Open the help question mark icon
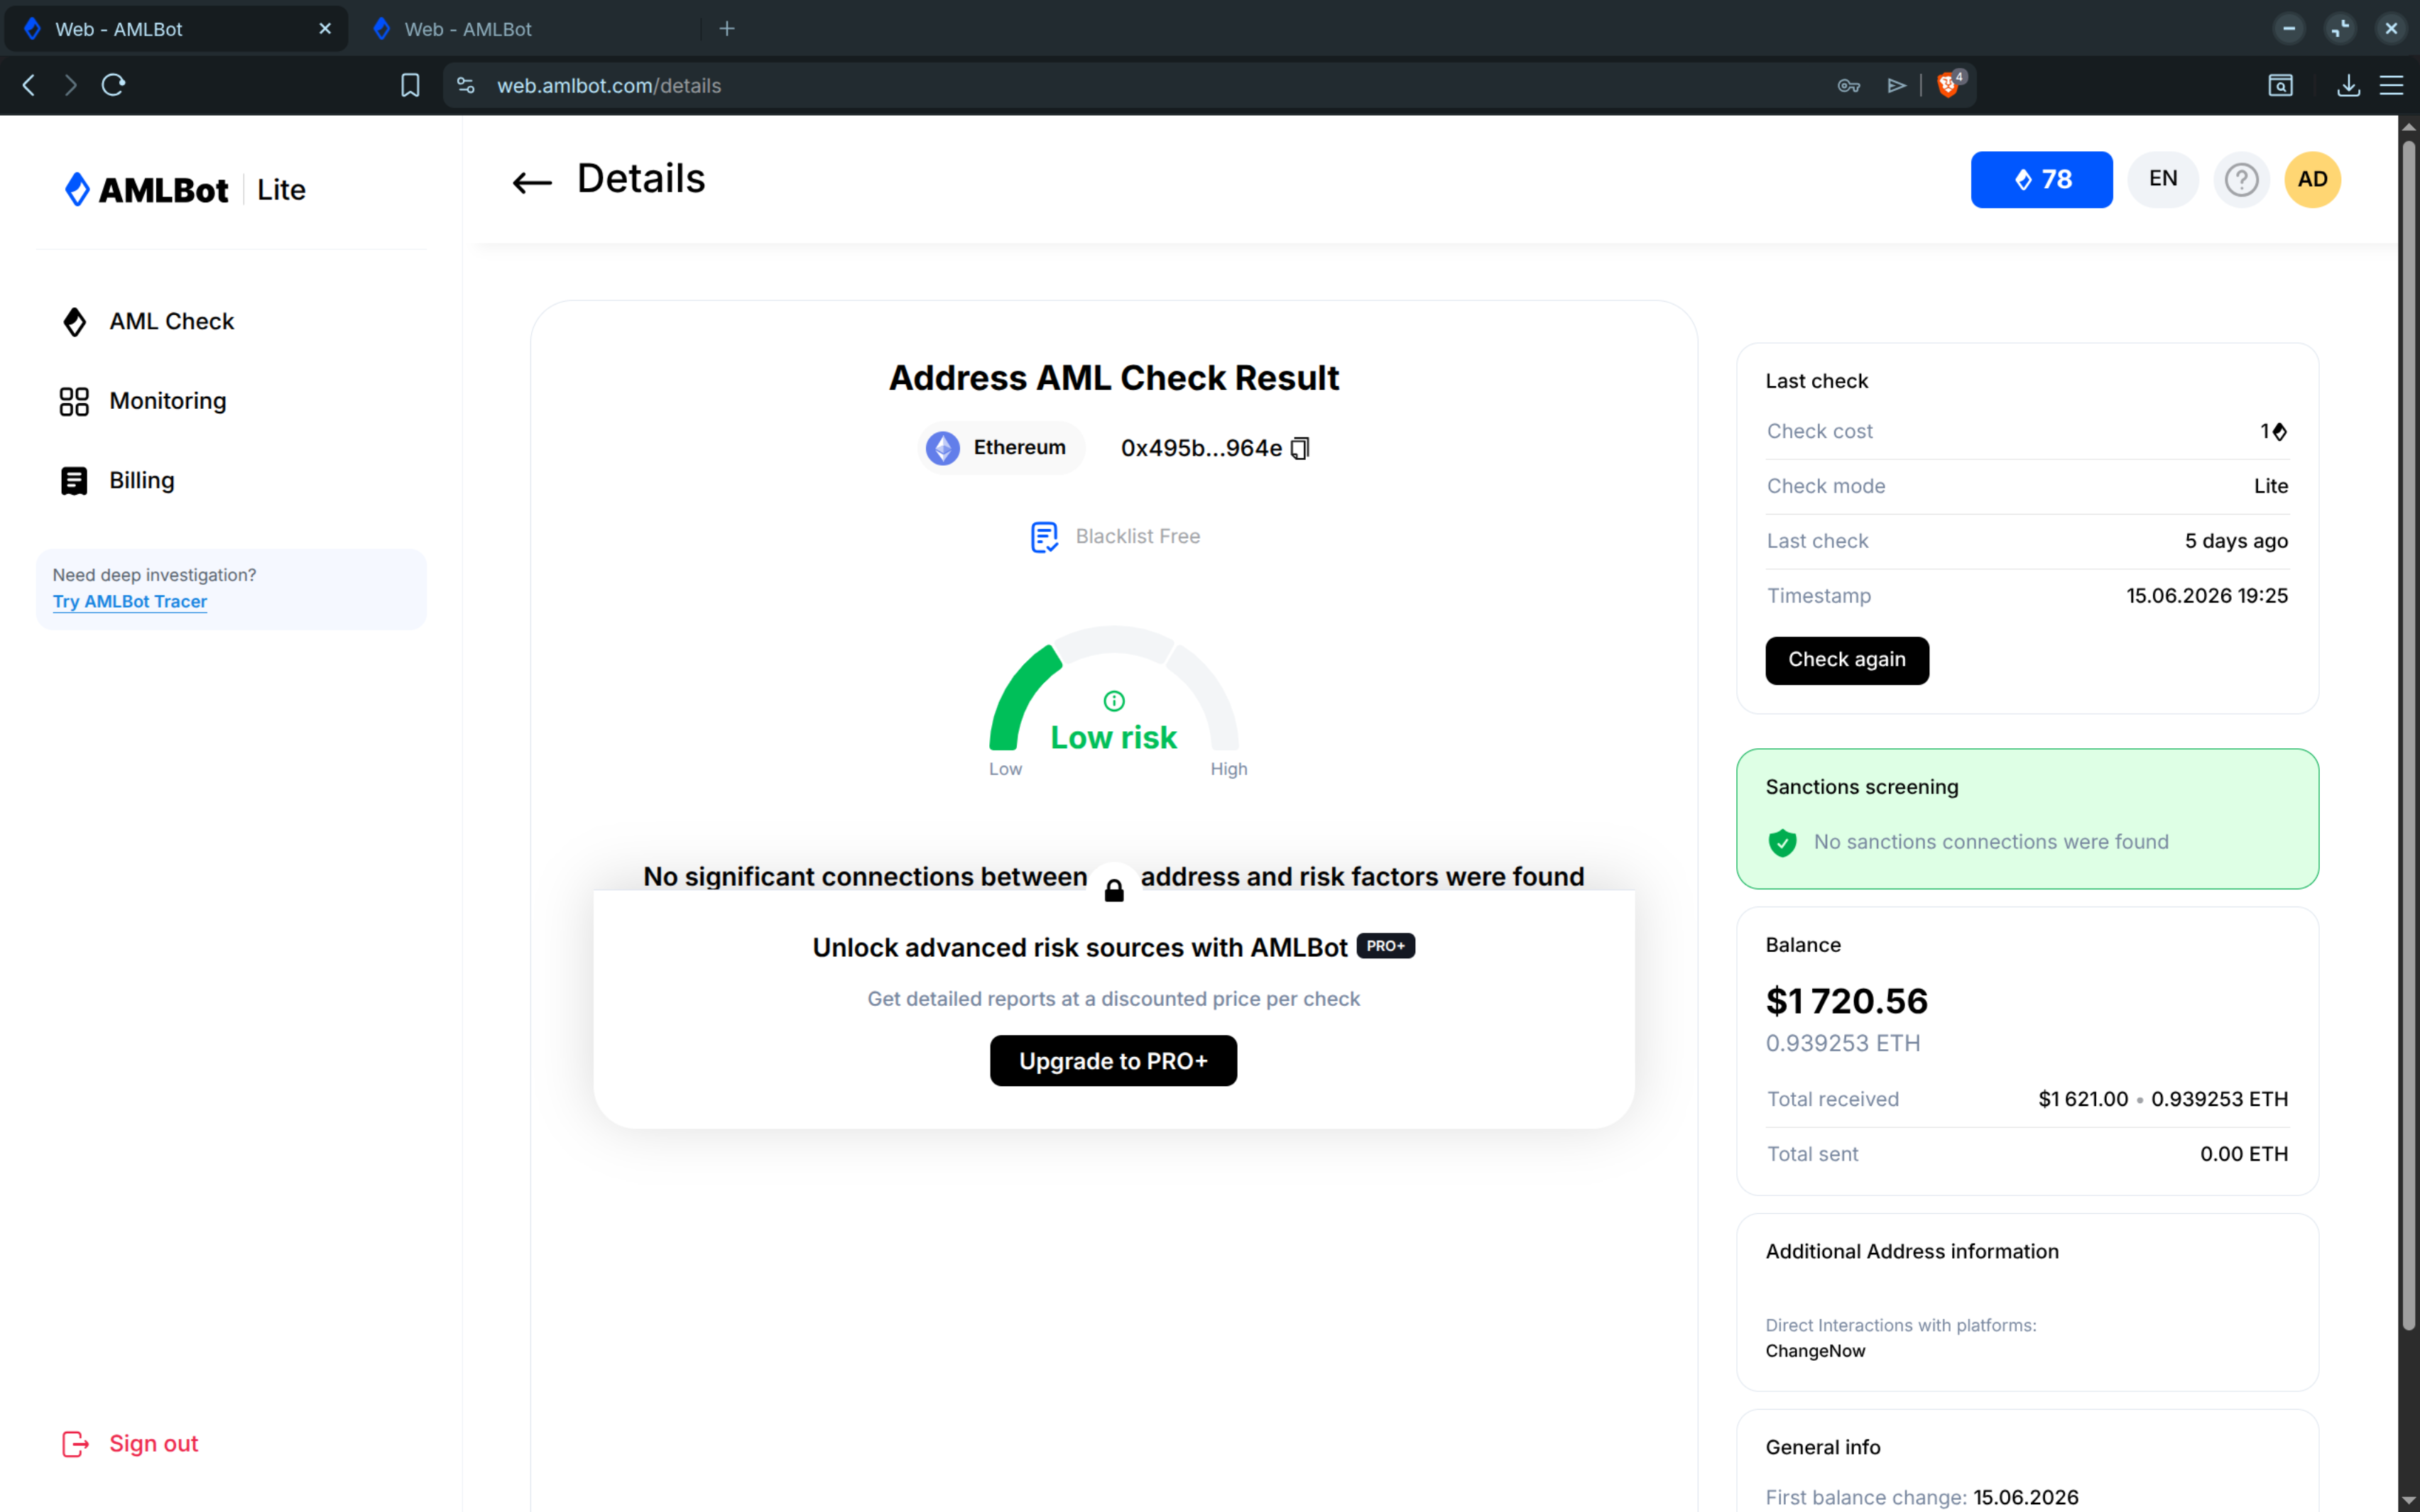Image resolution: width=2420 pixels, height=1512 pixels. 2241,180
